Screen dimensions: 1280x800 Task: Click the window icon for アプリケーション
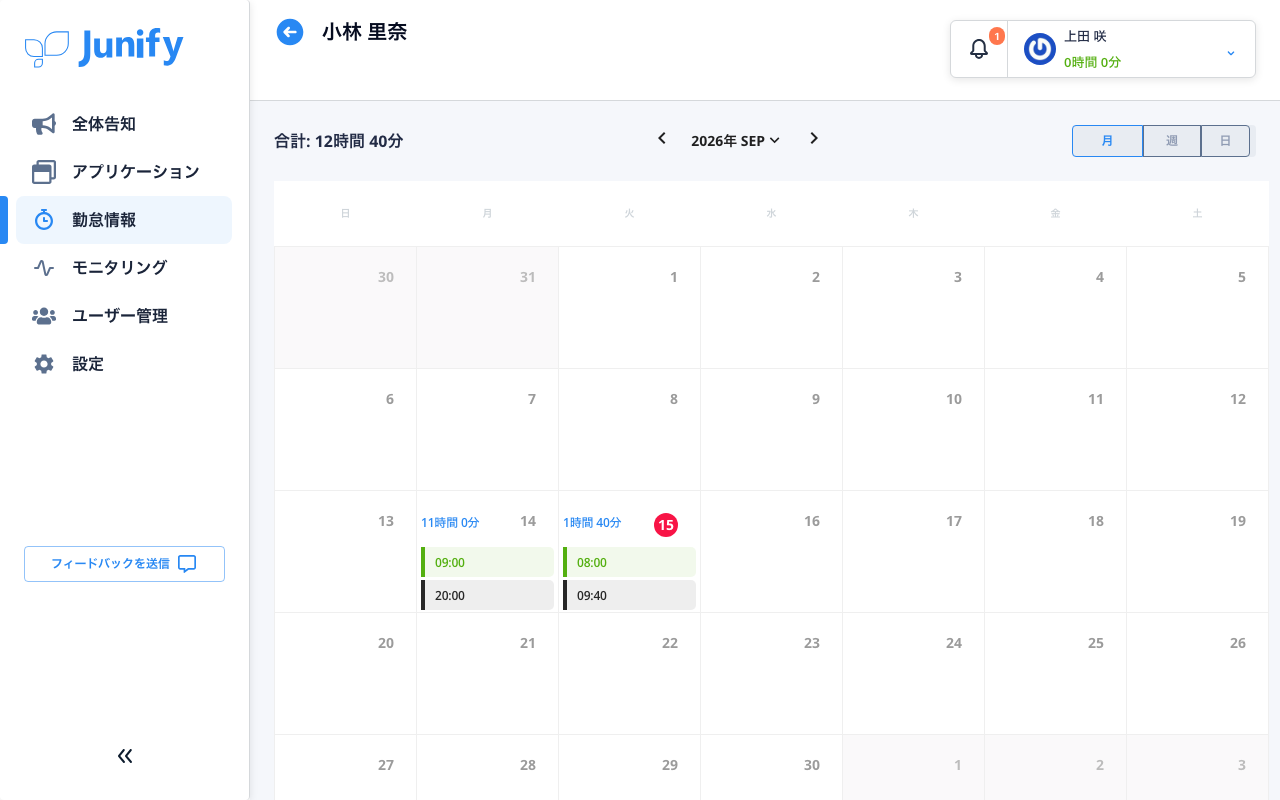tap(44, 172)
